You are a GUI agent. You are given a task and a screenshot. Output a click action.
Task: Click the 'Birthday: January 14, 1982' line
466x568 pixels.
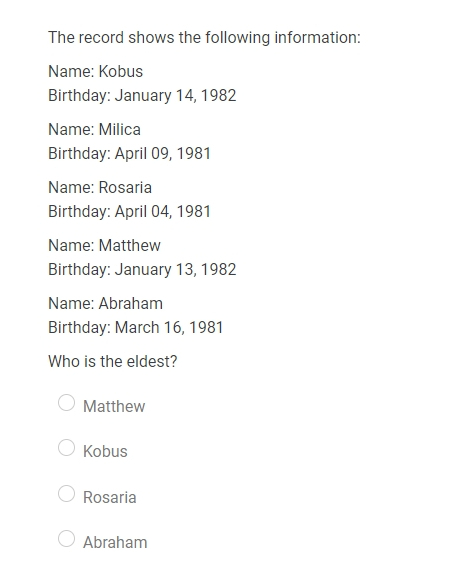tap(142, 96)
